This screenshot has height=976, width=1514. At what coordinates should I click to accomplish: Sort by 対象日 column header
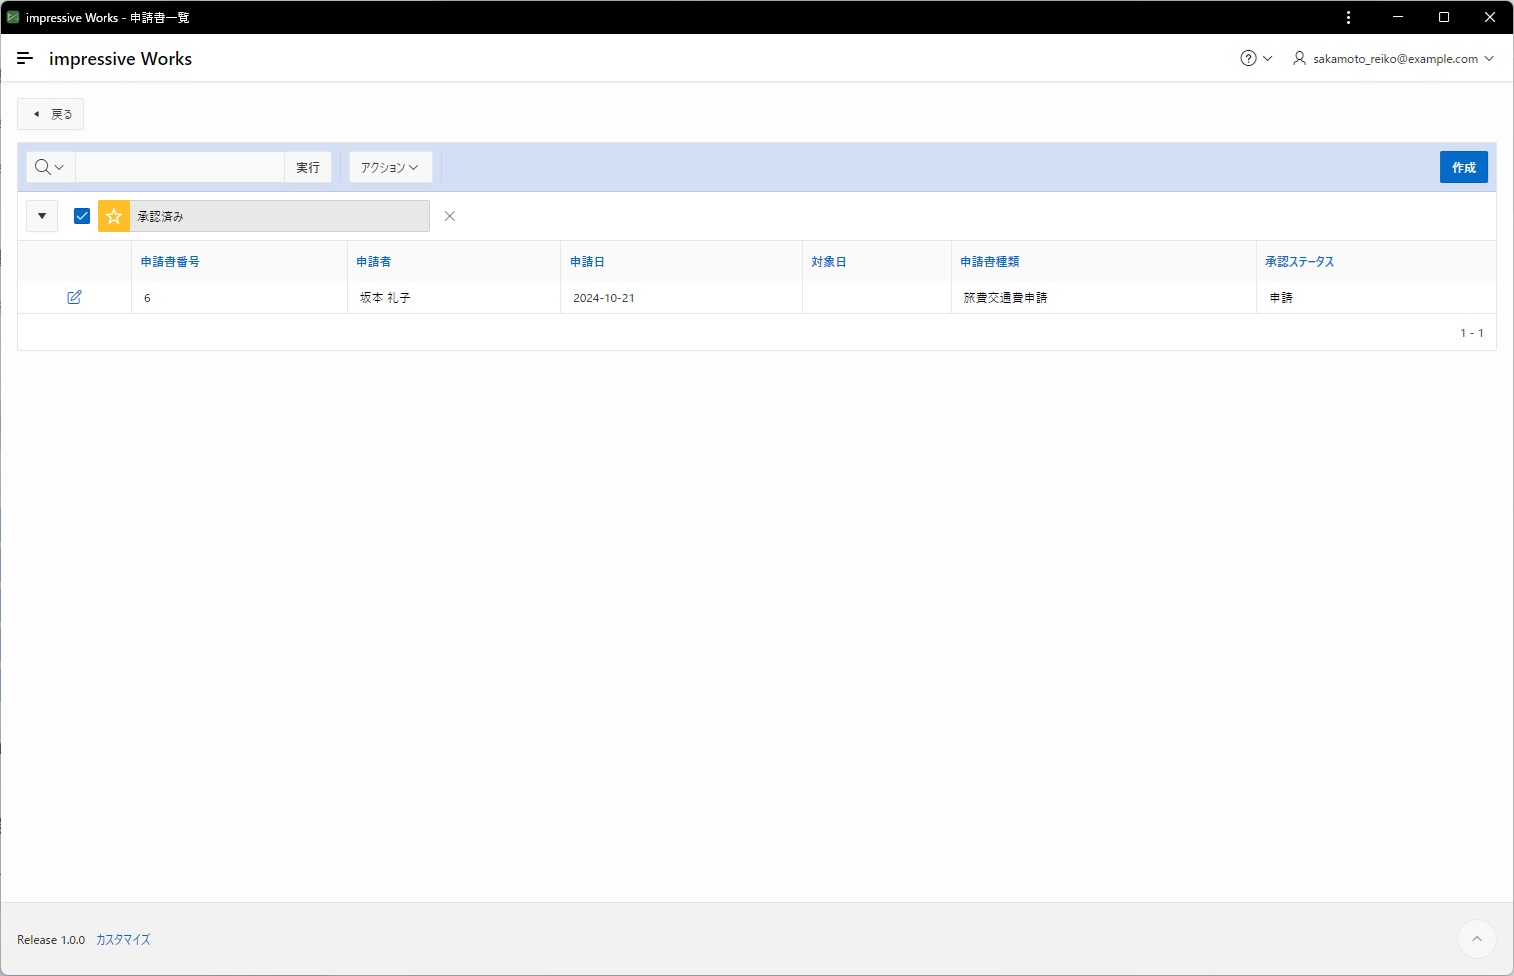tap(829, 262)
